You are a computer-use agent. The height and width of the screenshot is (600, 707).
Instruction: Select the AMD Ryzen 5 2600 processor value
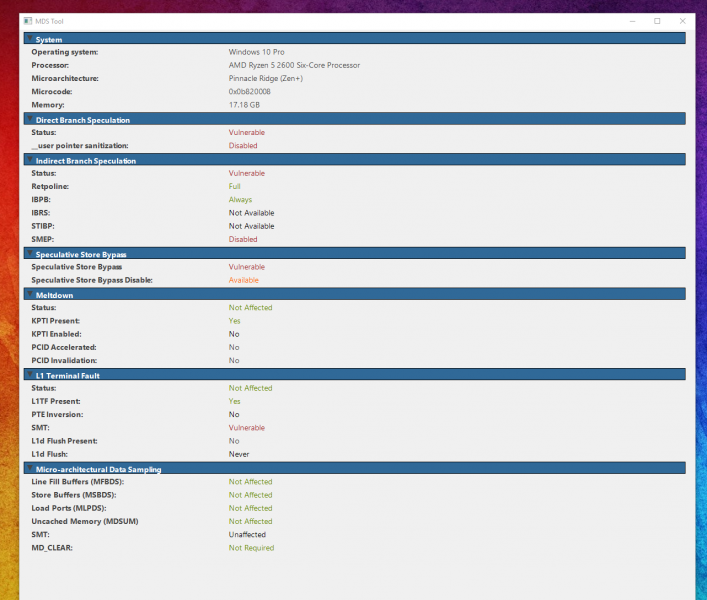point(294,65)
